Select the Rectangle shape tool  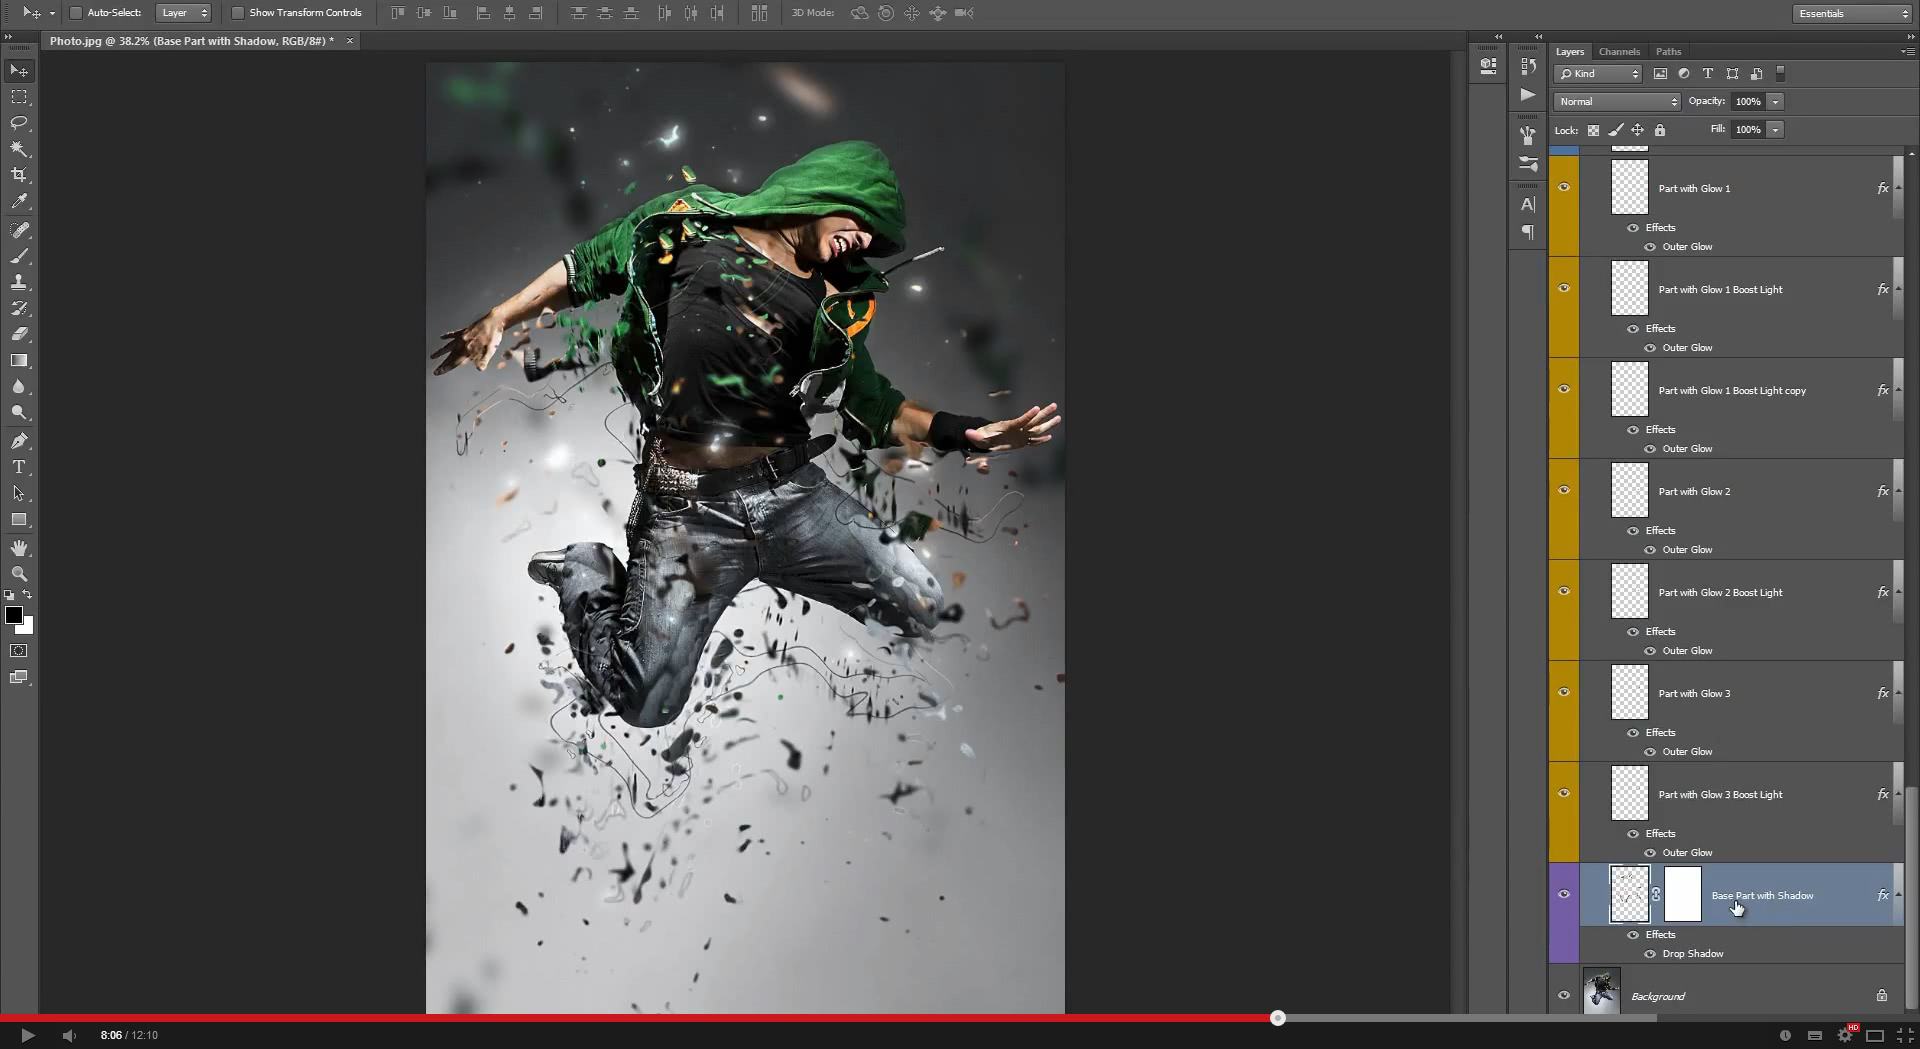(x=19, y=519)
